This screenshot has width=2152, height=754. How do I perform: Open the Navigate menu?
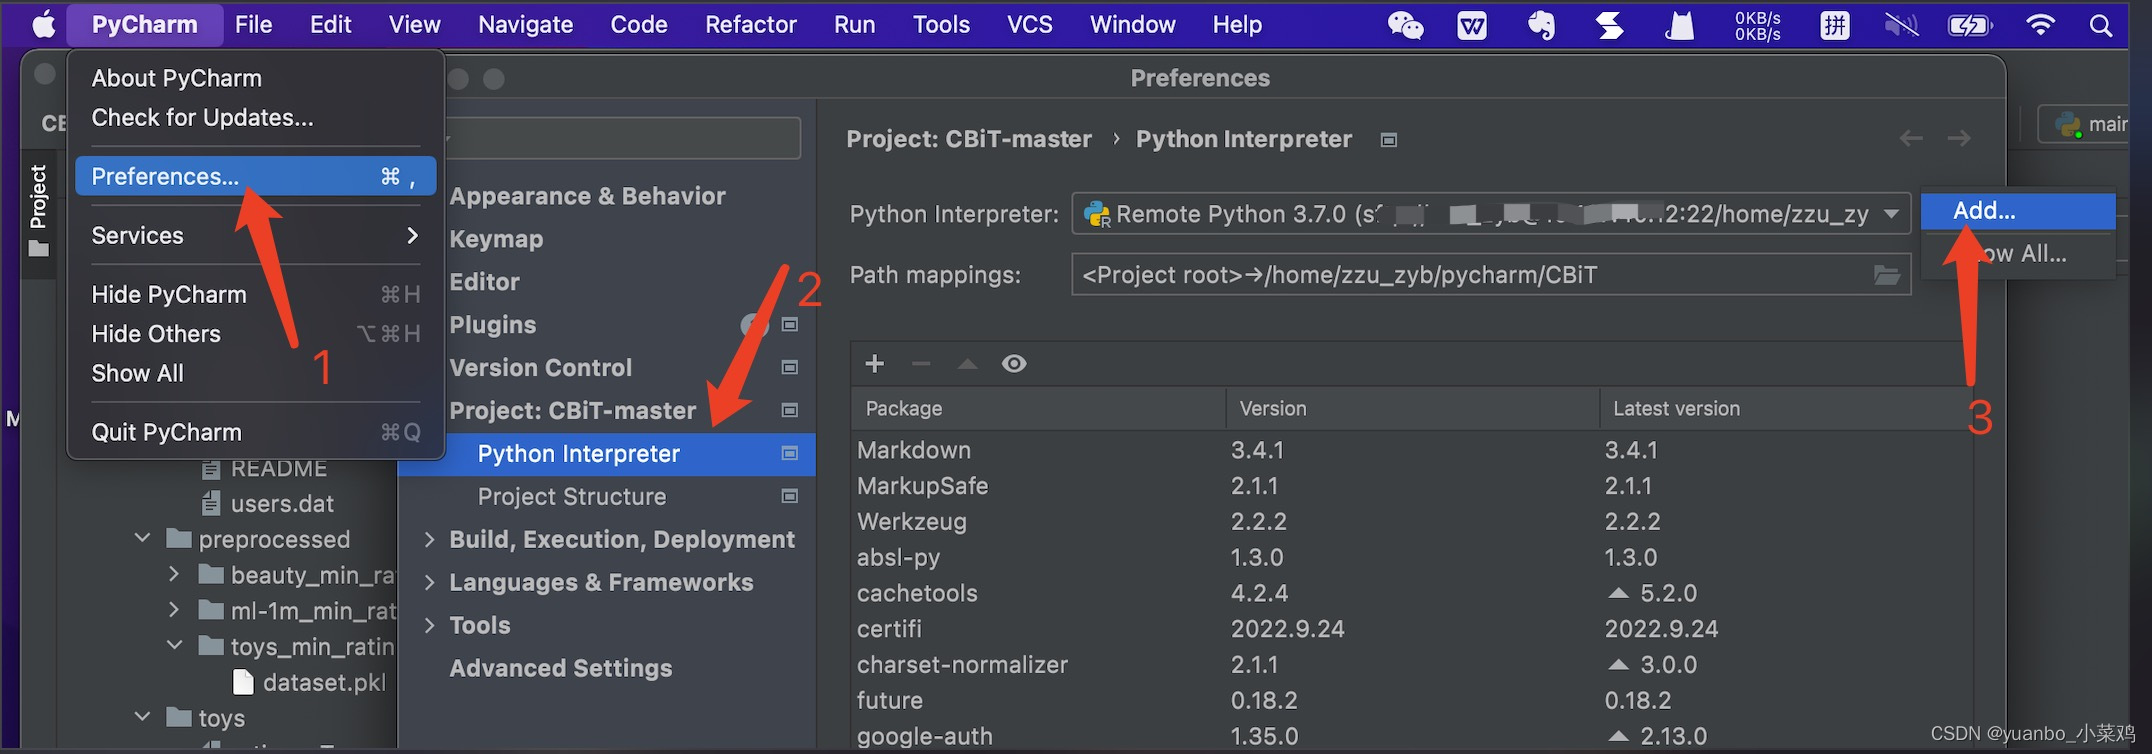[526, 25]
